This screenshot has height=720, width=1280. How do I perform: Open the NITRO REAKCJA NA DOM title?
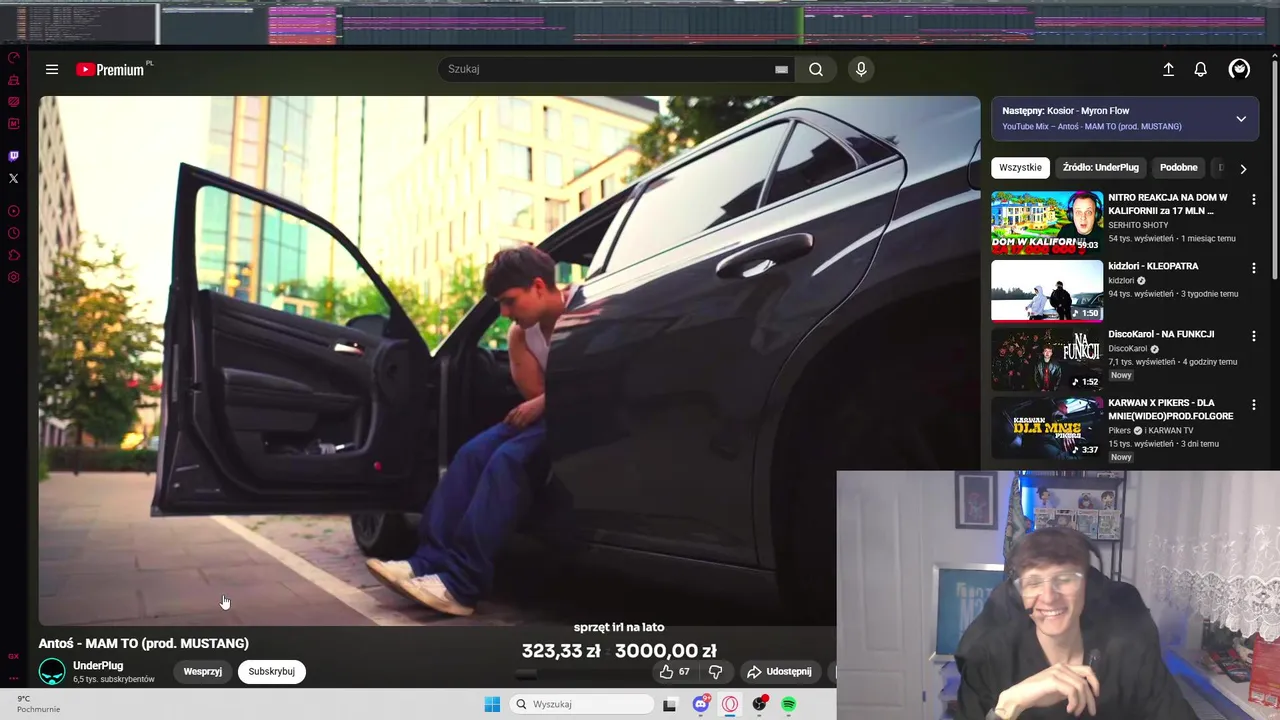point(1167,204)
